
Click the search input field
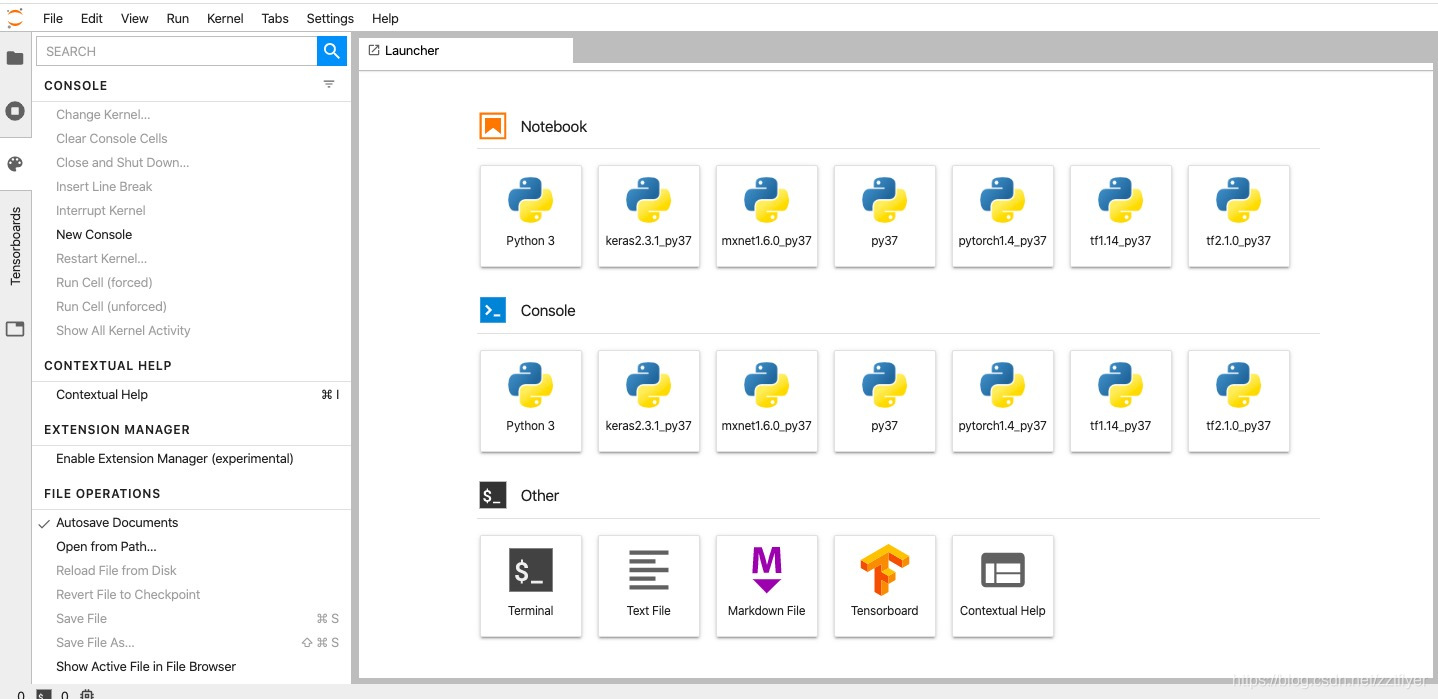click(x=176, y=51)
